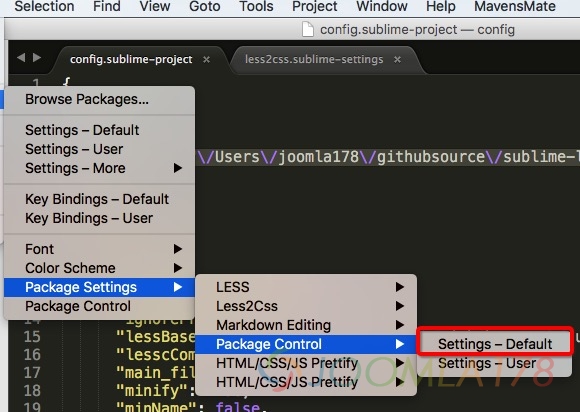Click Users in the path string
This screenshot has height=412, width=580.
point(237,157)
